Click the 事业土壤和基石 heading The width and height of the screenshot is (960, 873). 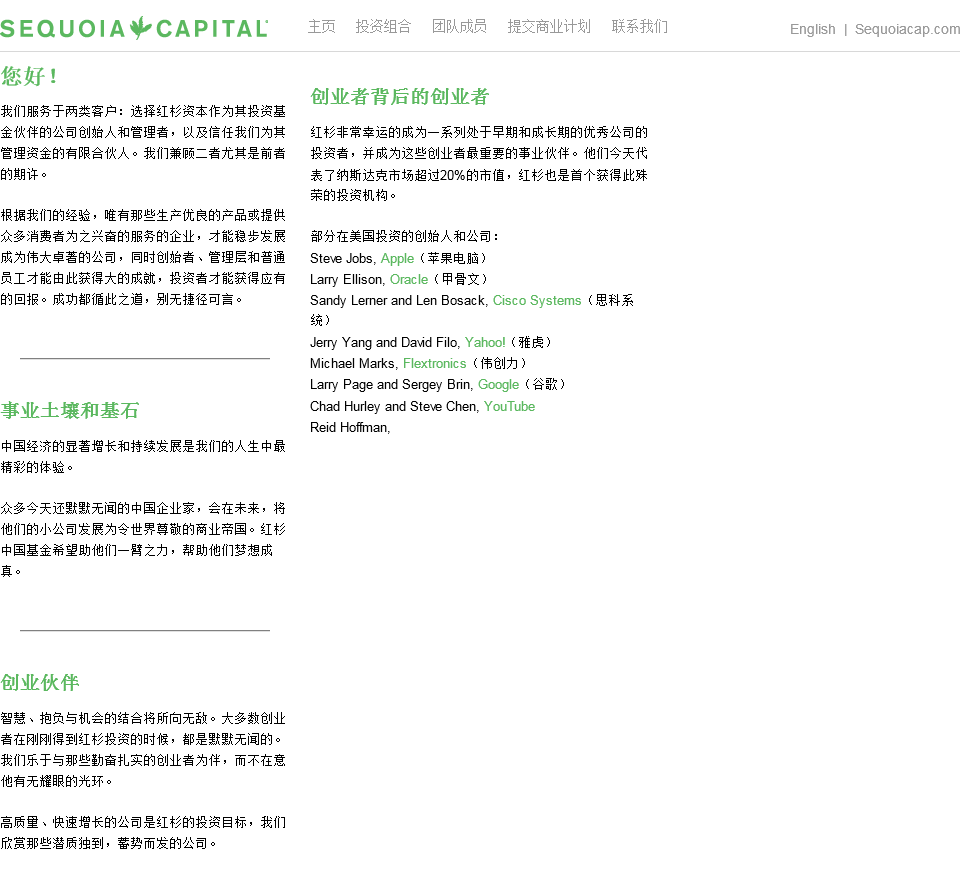[x=70, y=410]
